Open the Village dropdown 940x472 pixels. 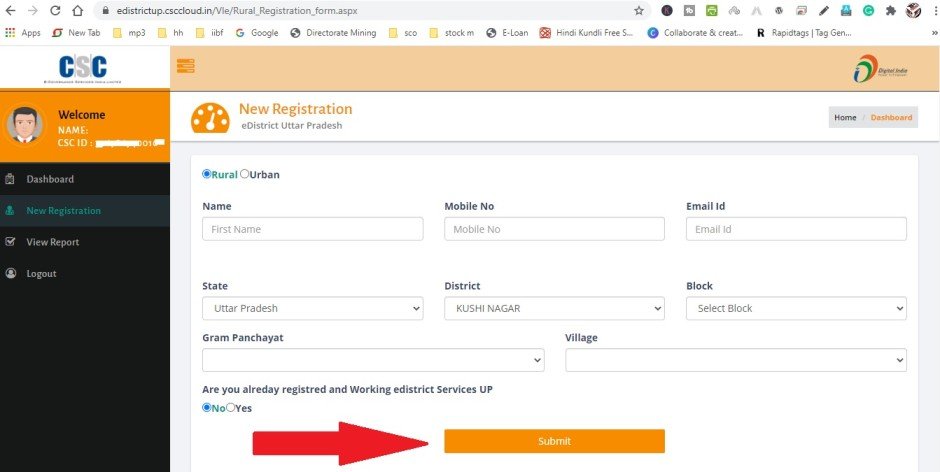pos(735,360)
